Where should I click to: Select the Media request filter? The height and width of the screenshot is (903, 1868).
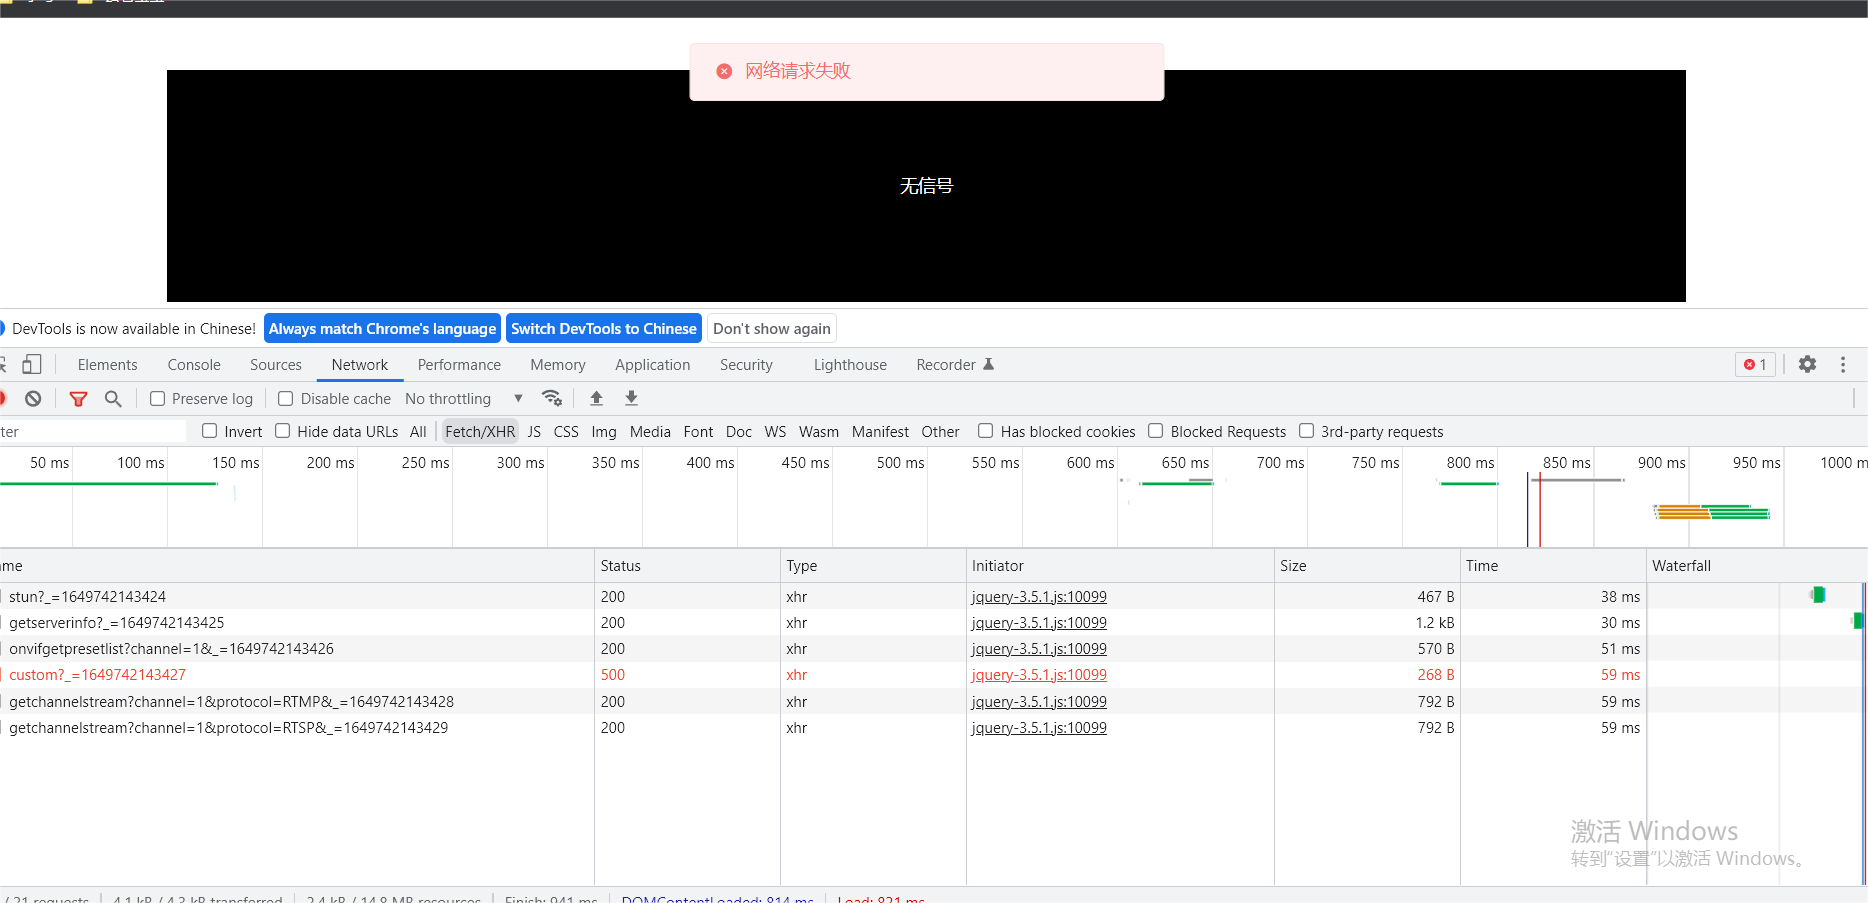click(x=650, y=431)
